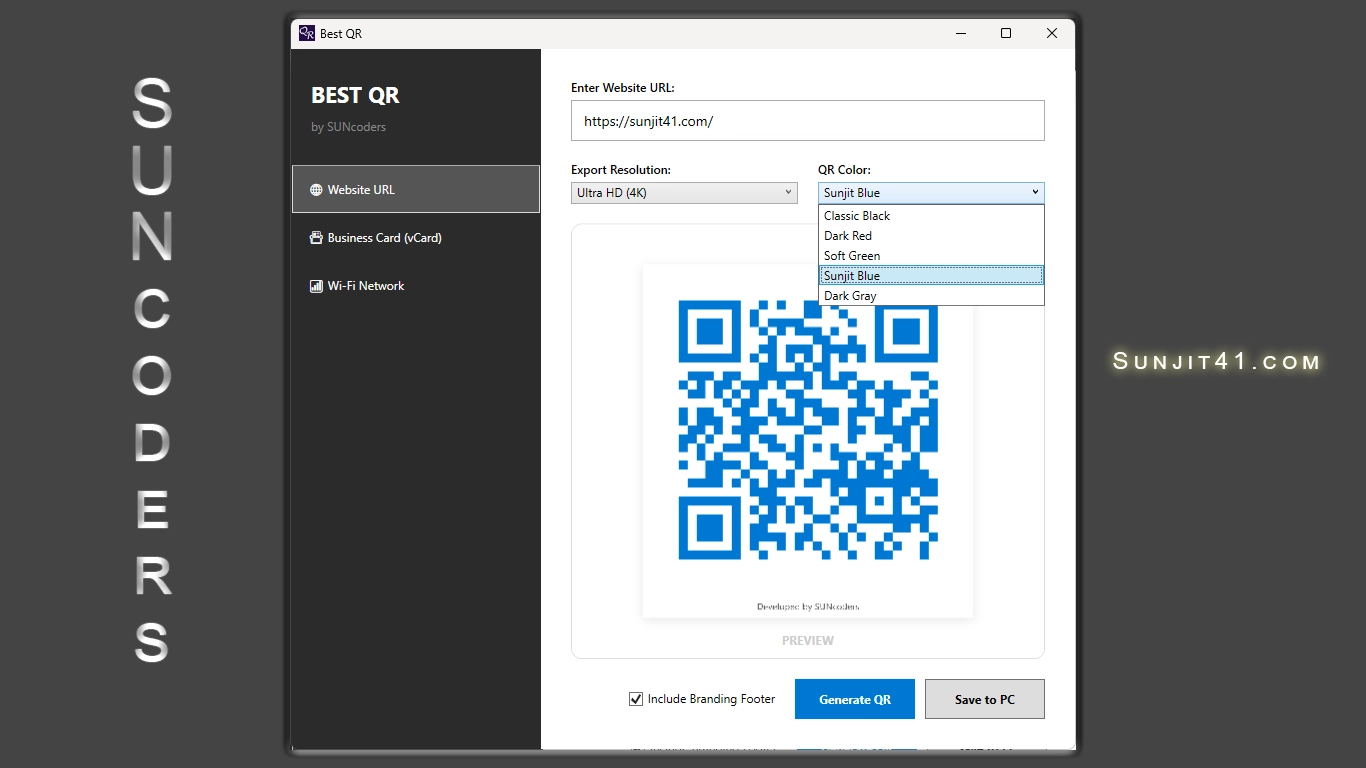
Task: Maximize the Best QR window
Action: (1006, 33)
